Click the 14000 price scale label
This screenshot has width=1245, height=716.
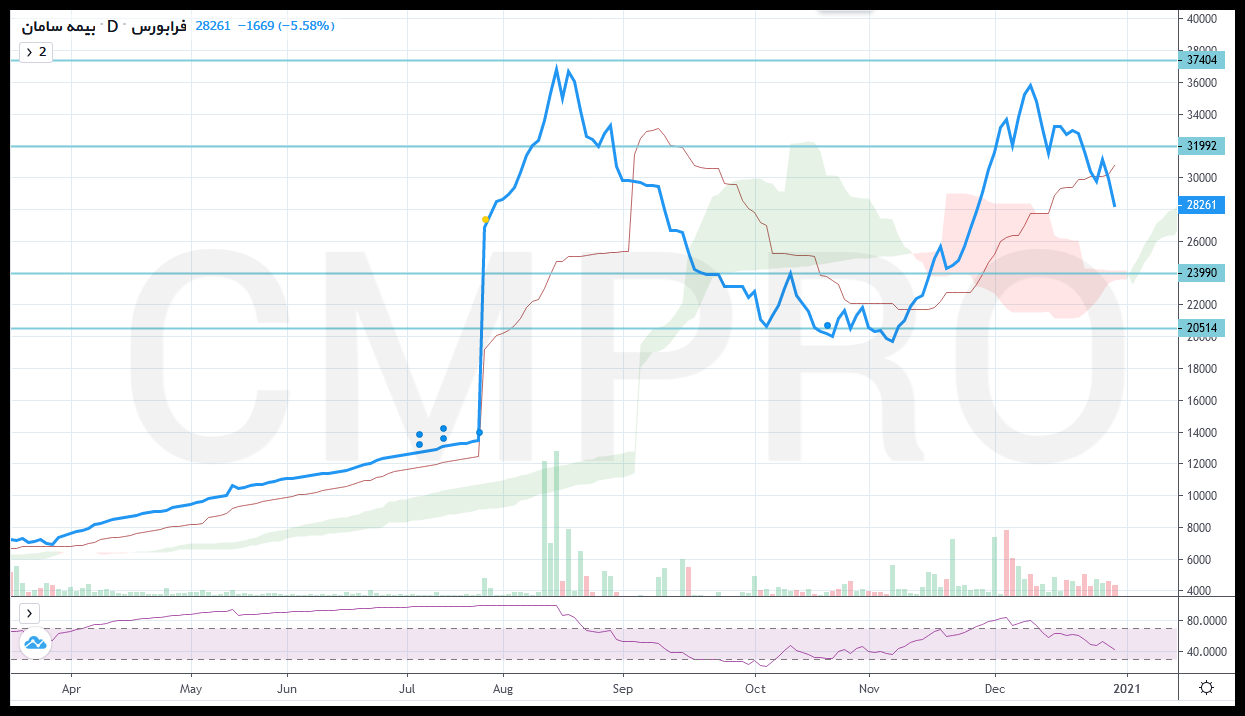coord(1201,433)
